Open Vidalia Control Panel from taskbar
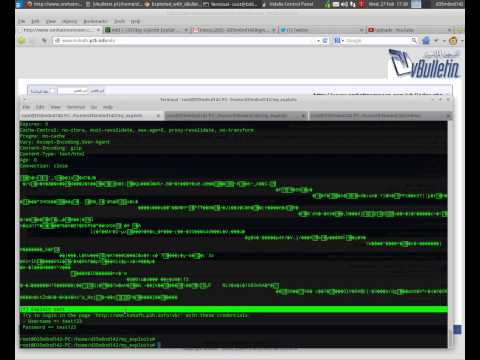The image size is (480, 360). click(287, 4)
